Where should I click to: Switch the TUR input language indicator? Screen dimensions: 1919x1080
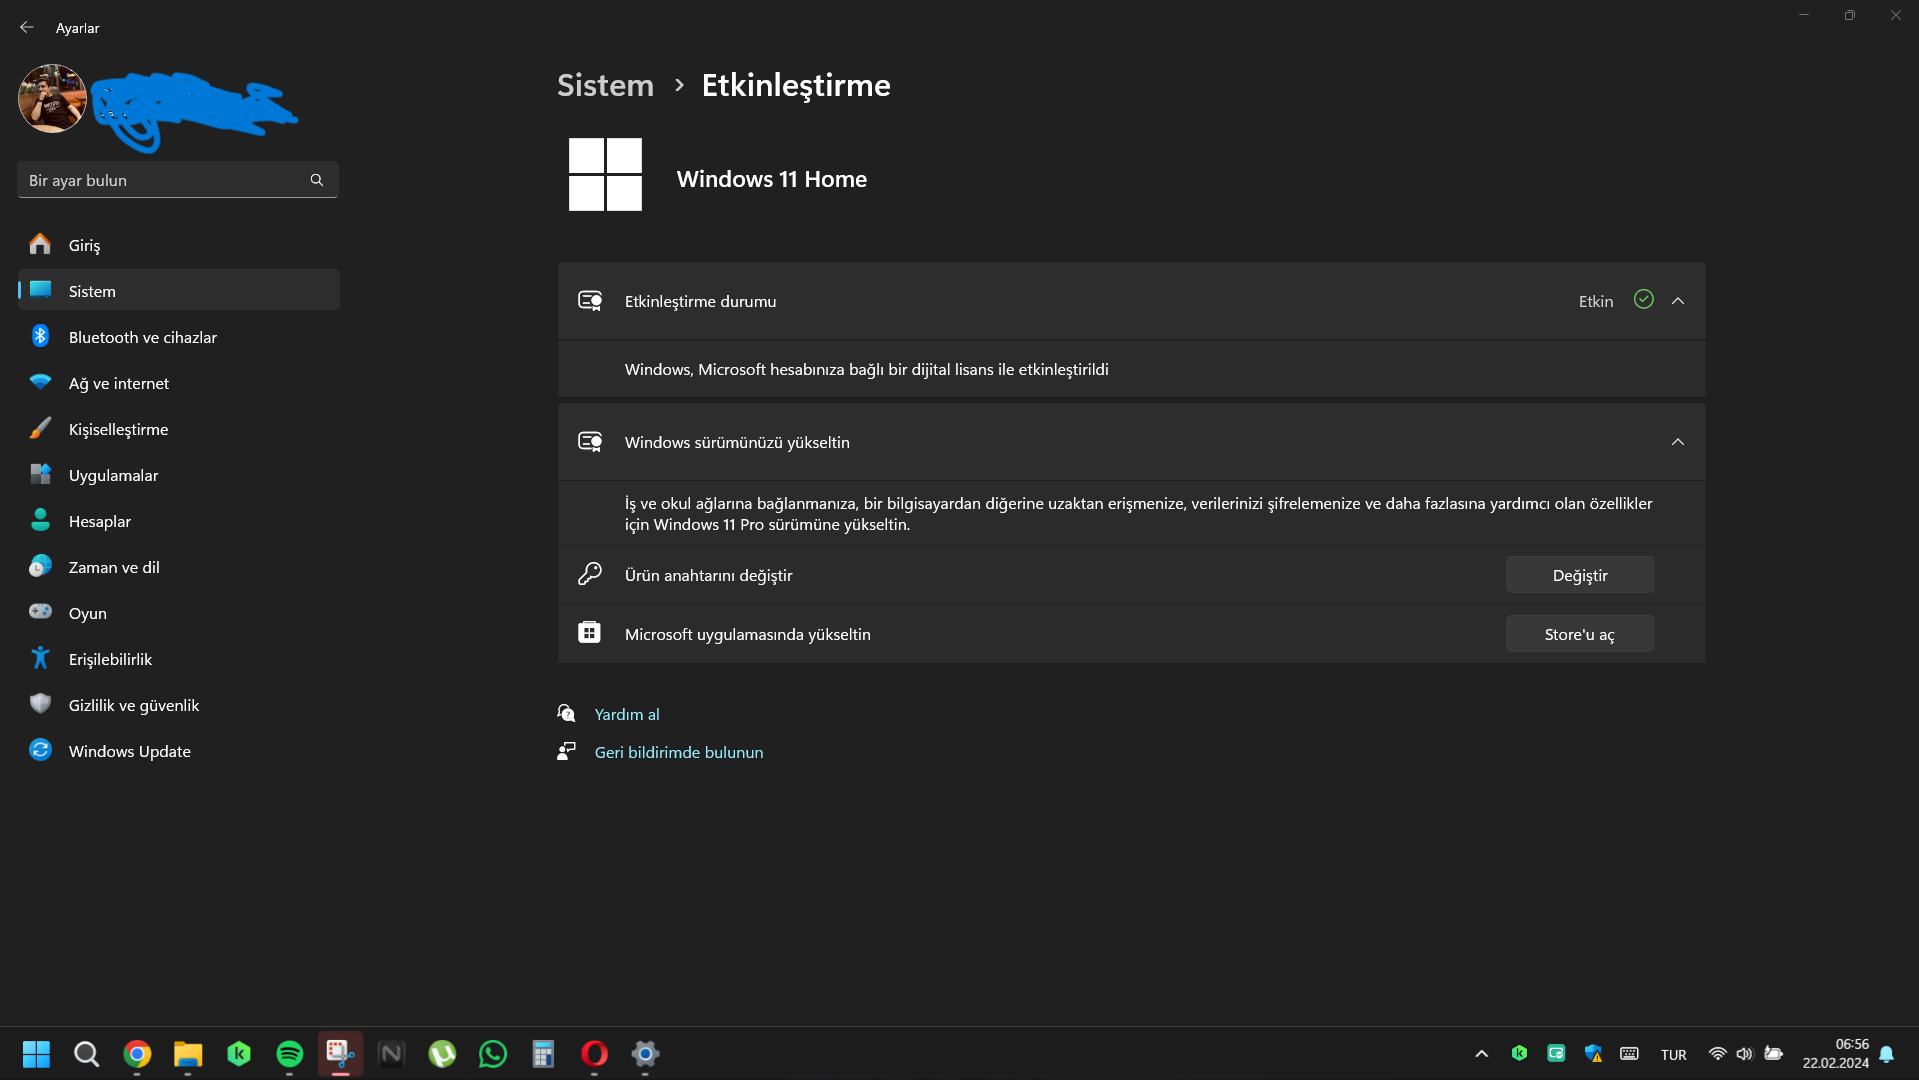(x=1674, y=1055)
